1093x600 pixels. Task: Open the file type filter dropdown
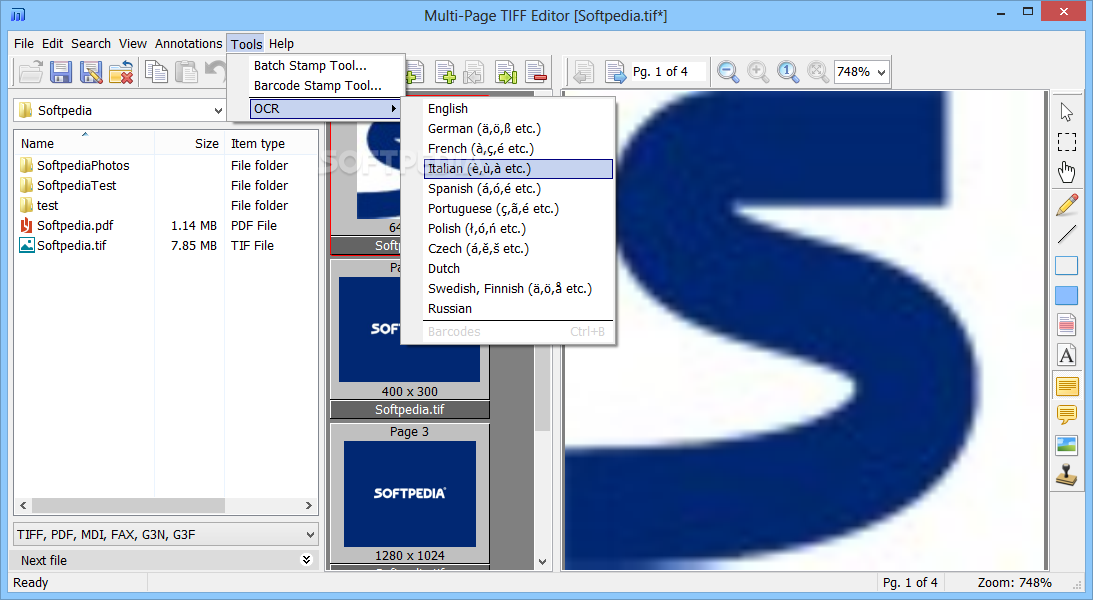(x=310, y=534)
